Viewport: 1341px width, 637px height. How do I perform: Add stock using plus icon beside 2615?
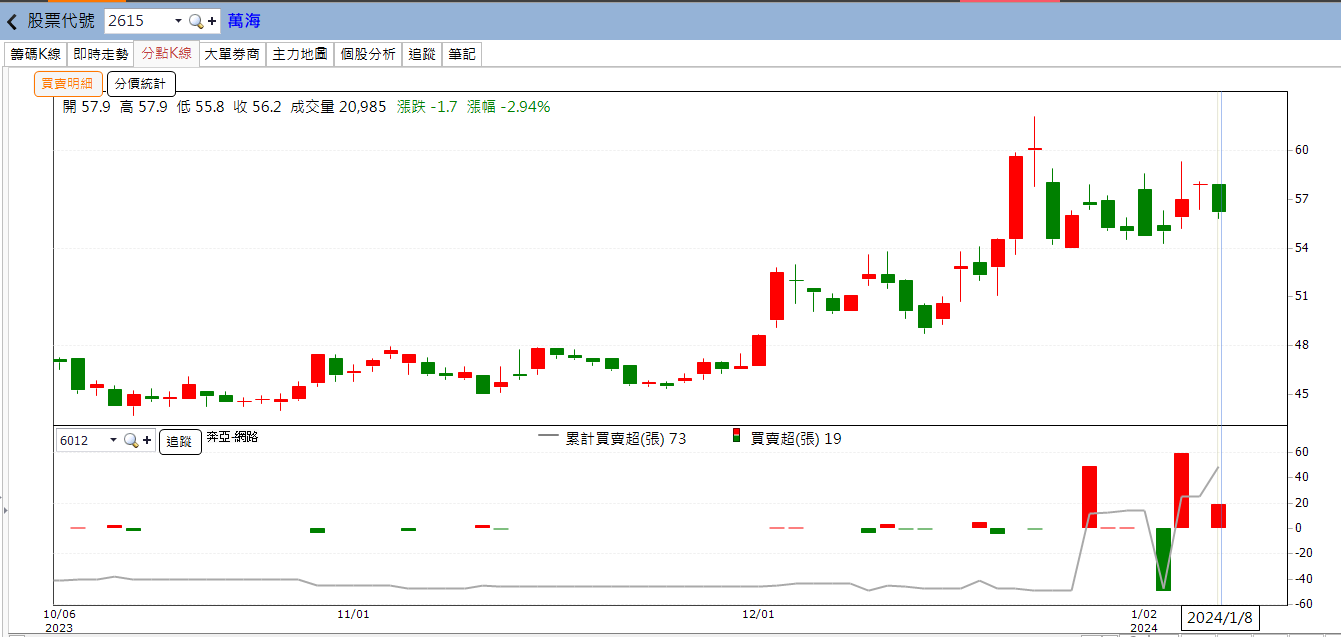(x=212, y=21)
